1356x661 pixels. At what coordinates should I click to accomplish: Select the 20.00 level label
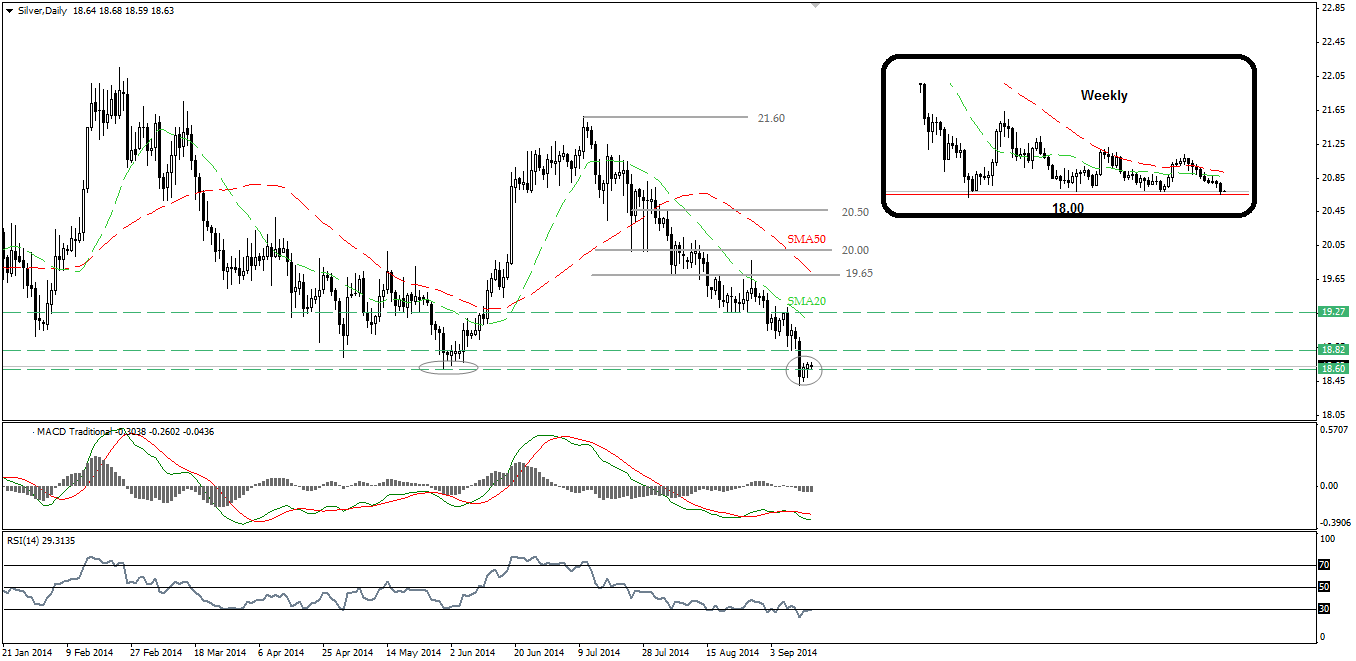(x=855, y=250)
